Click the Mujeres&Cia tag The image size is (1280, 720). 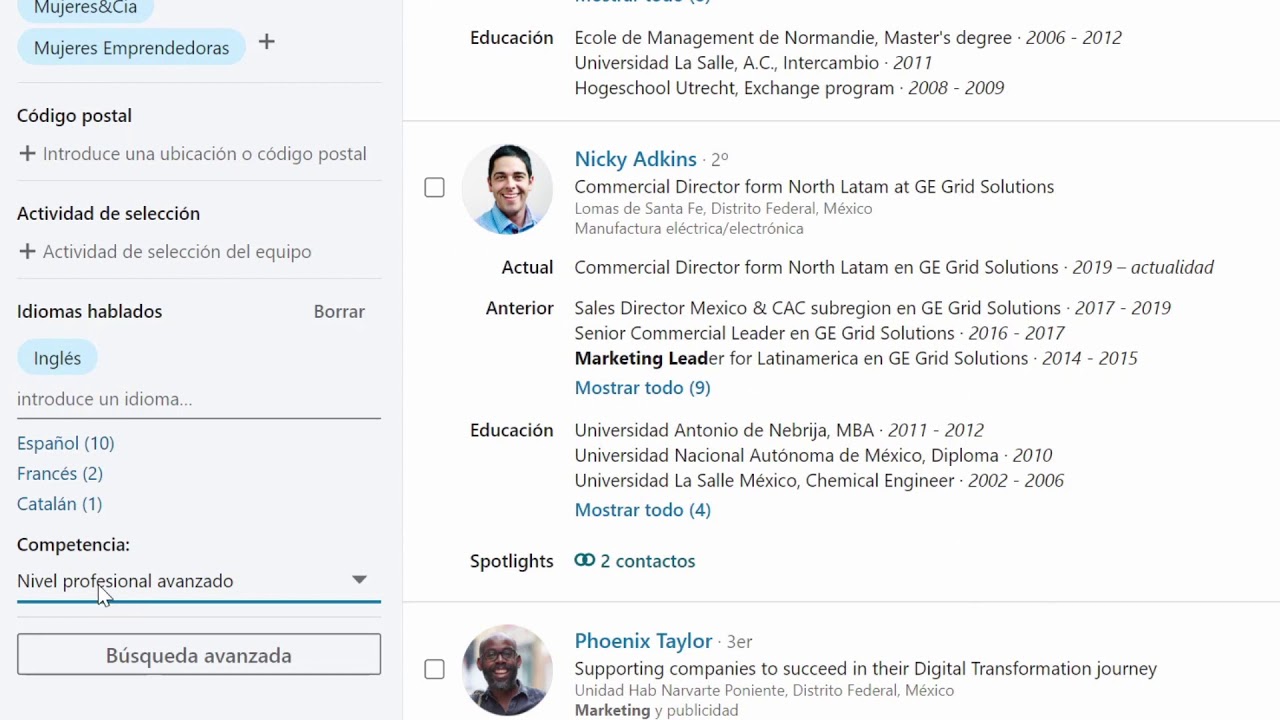click(85, 9)
